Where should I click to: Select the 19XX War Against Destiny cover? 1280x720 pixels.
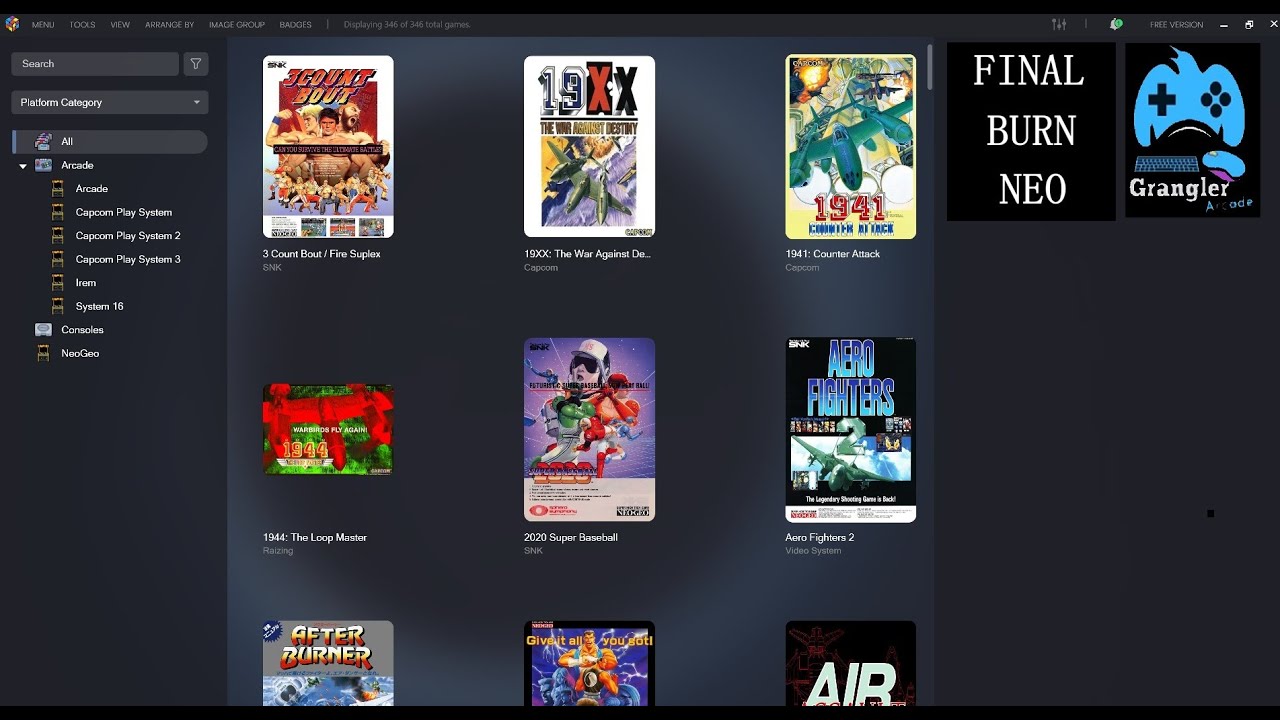coord(589,147)
